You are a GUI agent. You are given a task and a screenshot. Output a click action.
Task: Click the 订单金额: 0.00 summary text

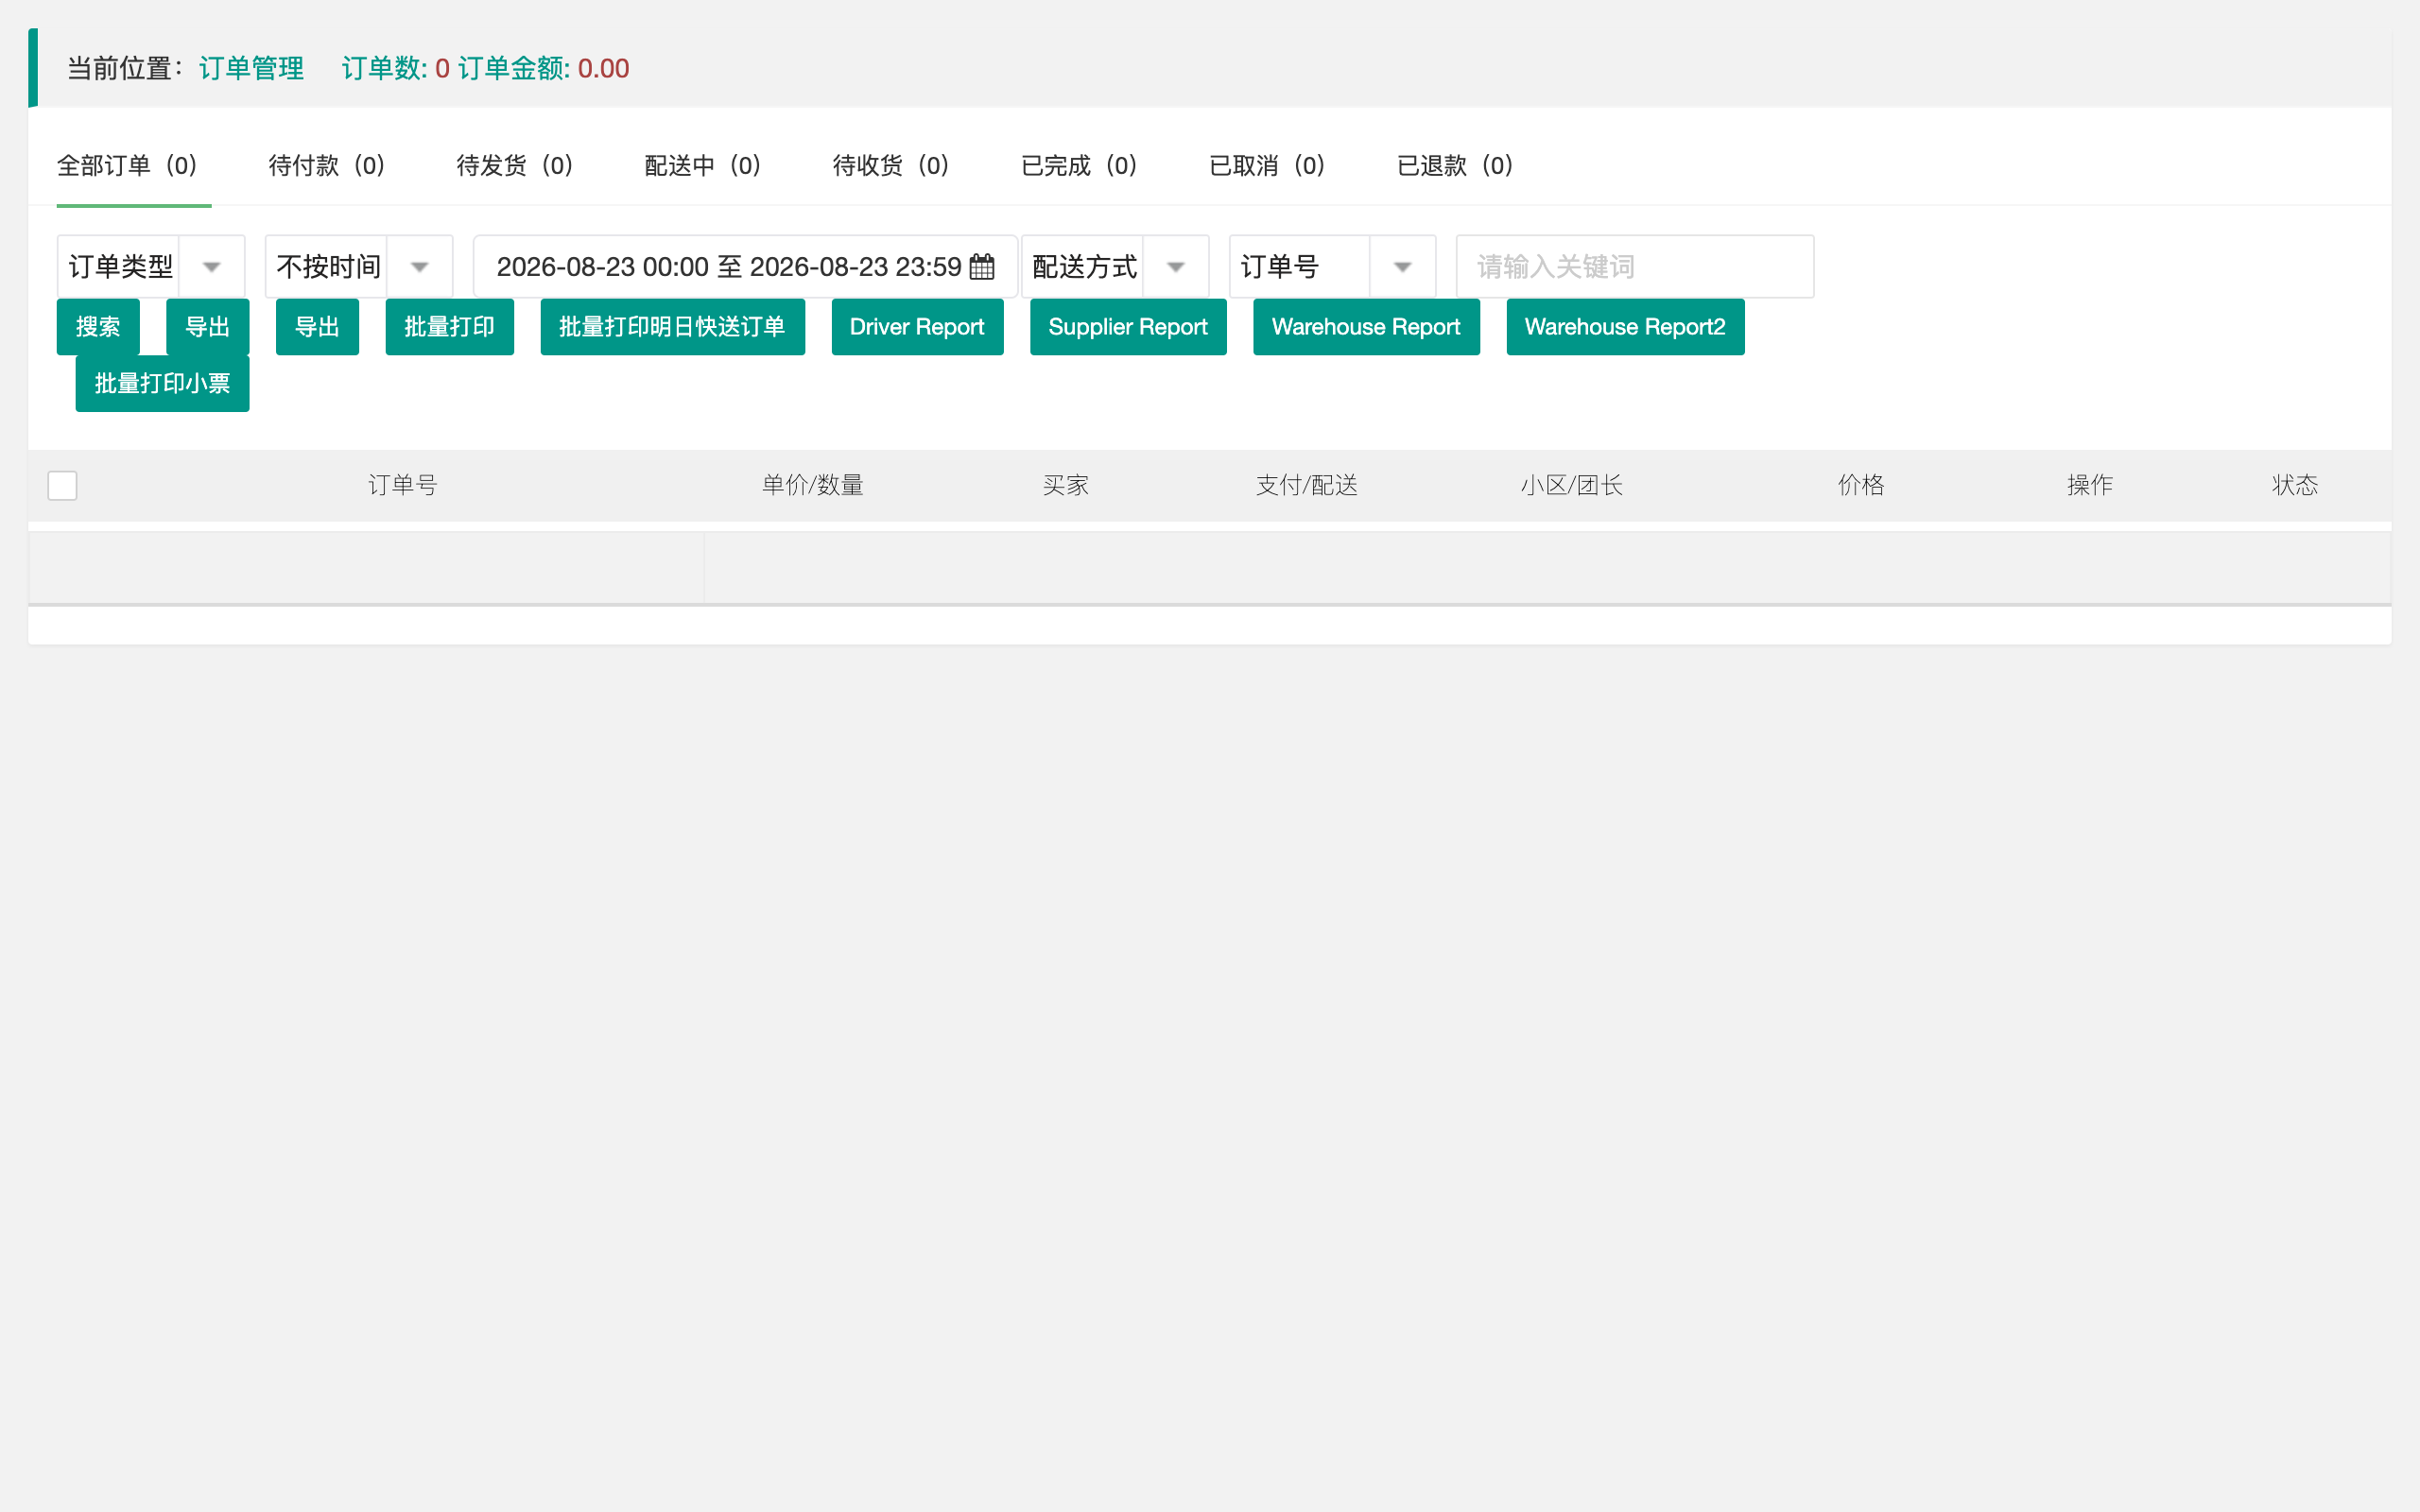coord(544,68)
